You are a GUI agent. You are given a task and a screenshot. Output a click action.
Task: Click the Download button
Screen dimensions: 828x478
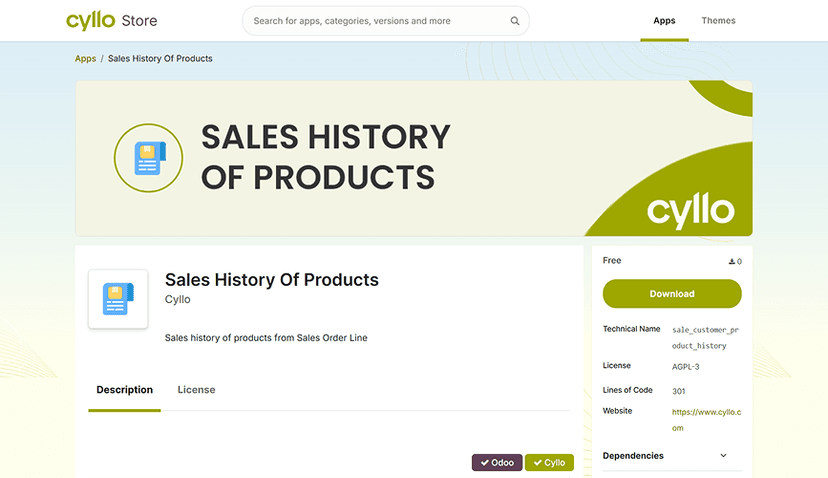point(672,294)
